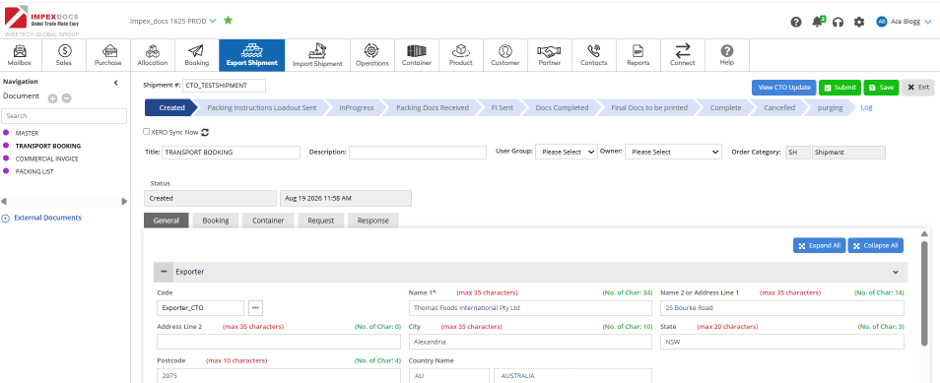
Task: Select the MASTER document
Action: click(x=27, y=133)
